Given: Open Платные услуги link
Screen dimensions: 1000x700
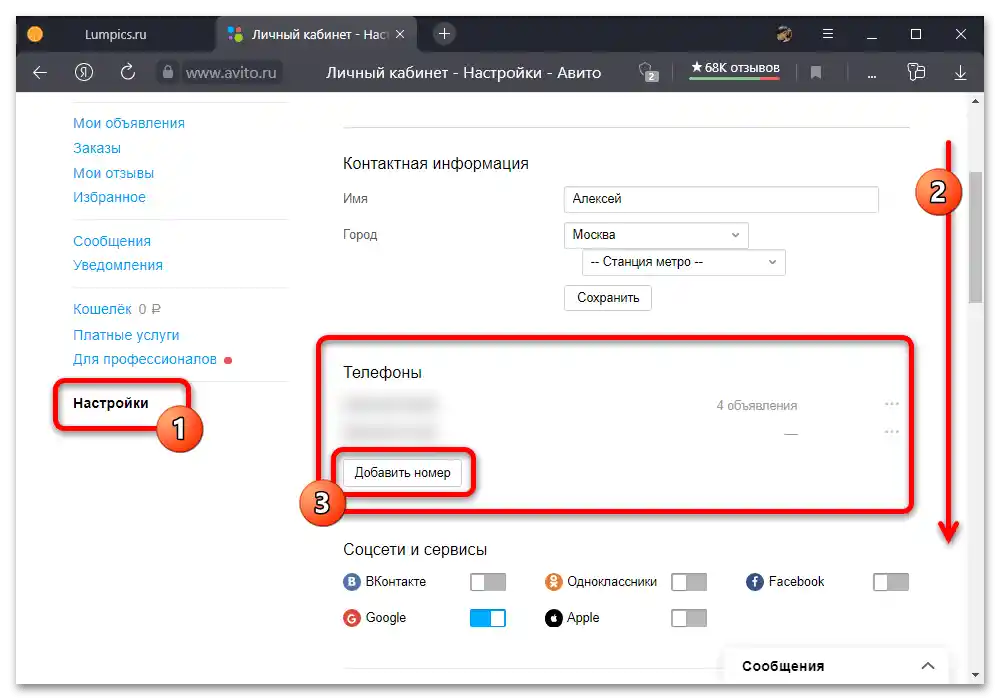Looking at the screenshot, I should click(126, 335).
